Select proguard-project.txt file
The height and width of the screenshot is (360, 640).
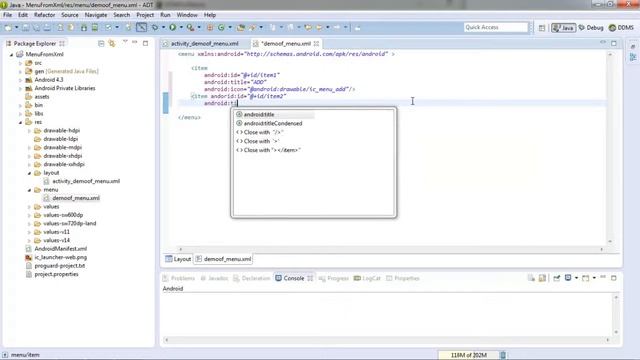pyautogui.click(x=60, y=266)
